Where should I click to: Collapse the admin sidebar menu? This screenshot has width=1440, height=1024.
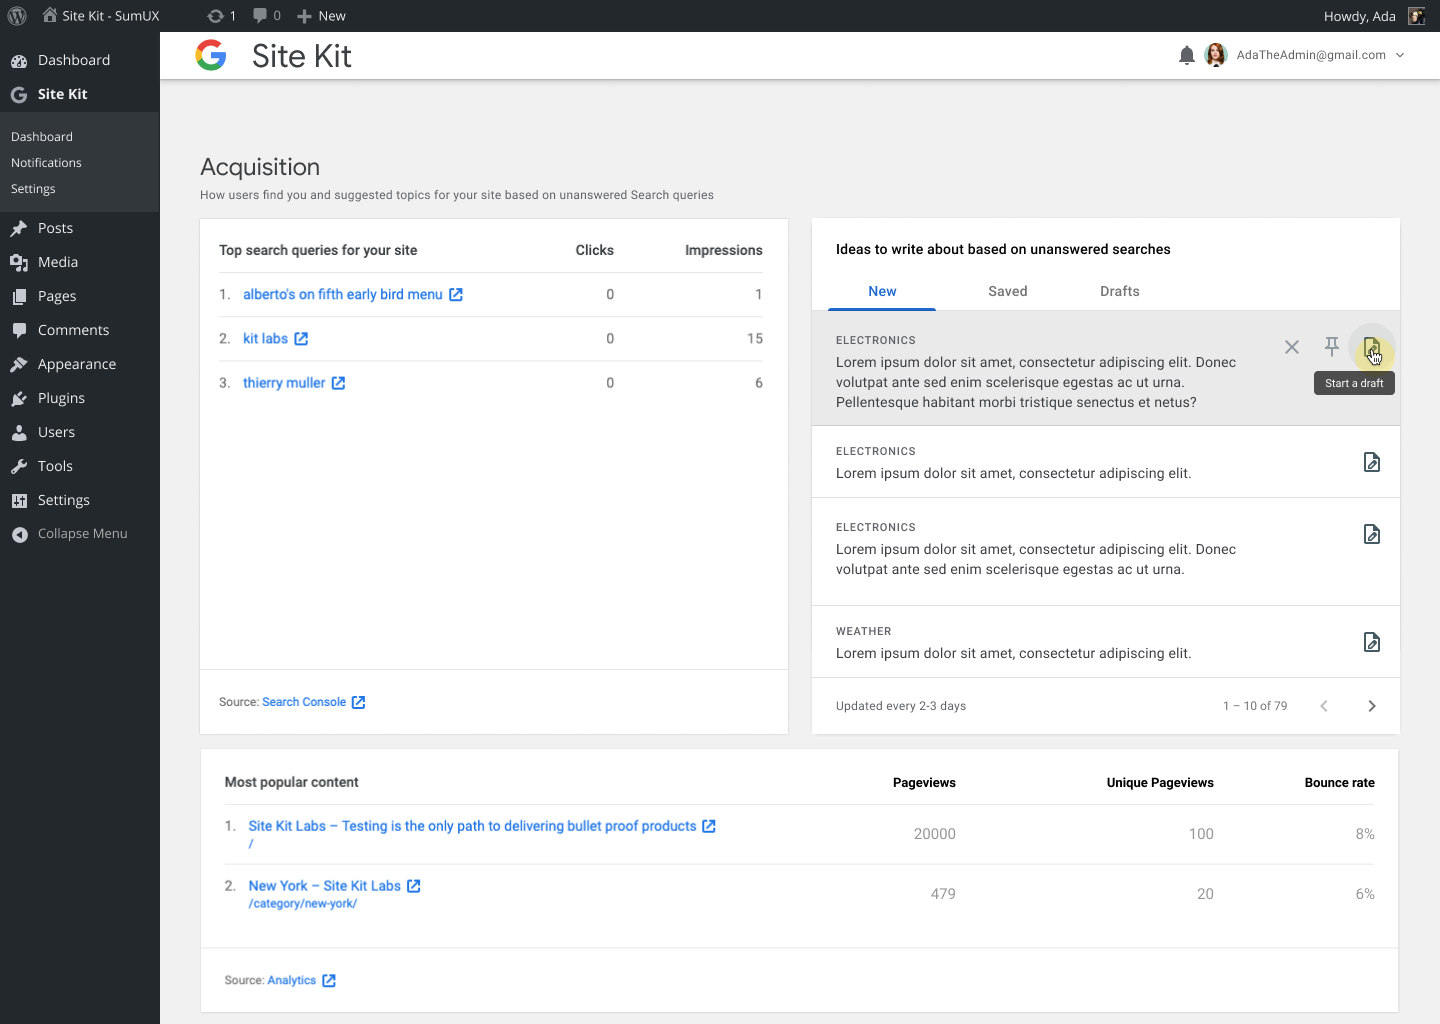80,534
